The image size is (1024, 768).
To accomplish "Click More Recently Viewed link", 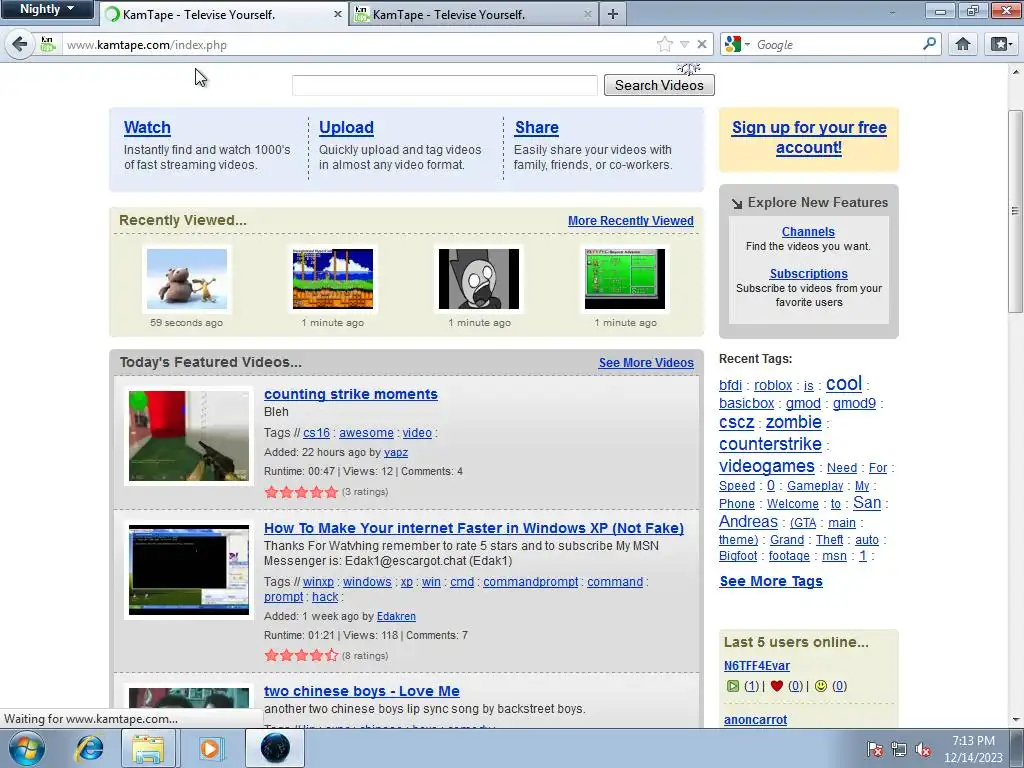I will coord(630,221).
